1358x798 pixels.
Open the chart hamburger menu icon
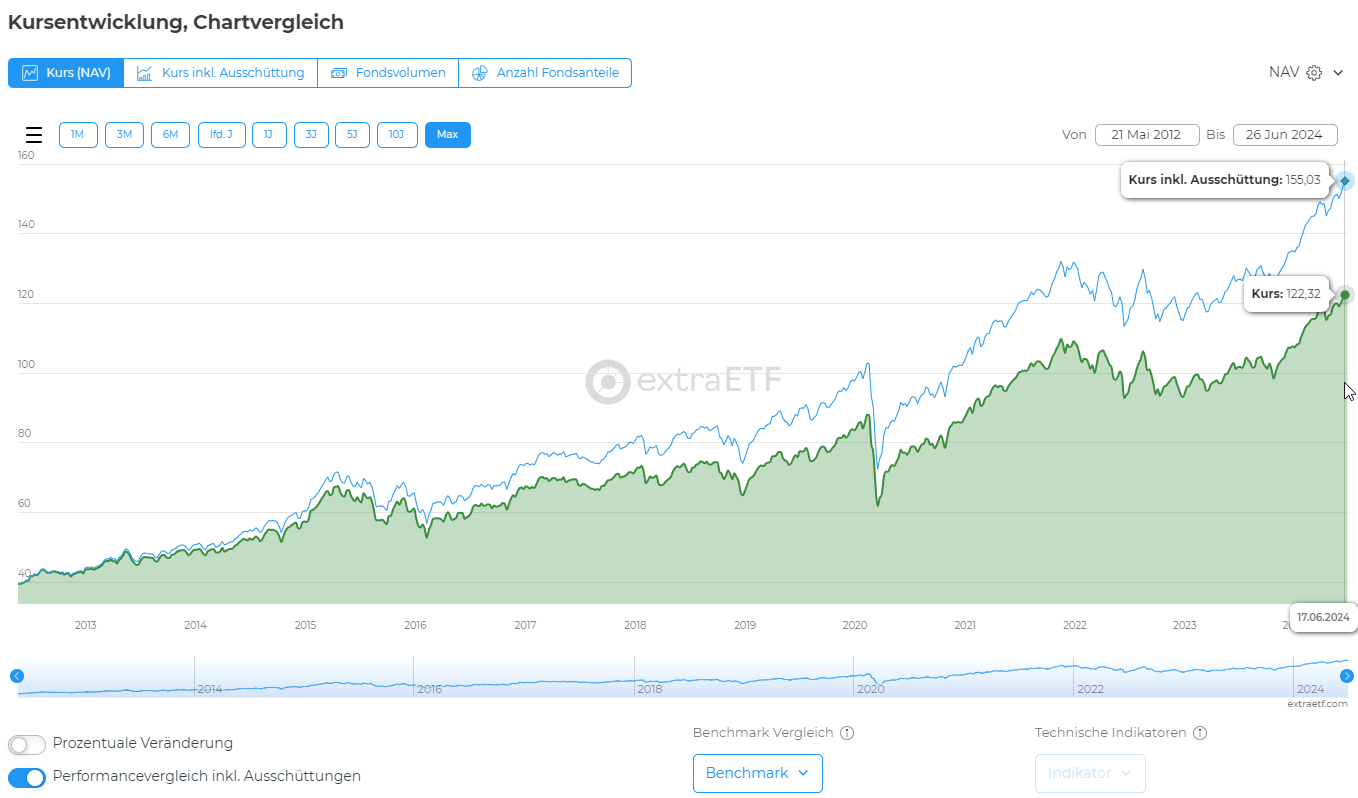point(34,135)
